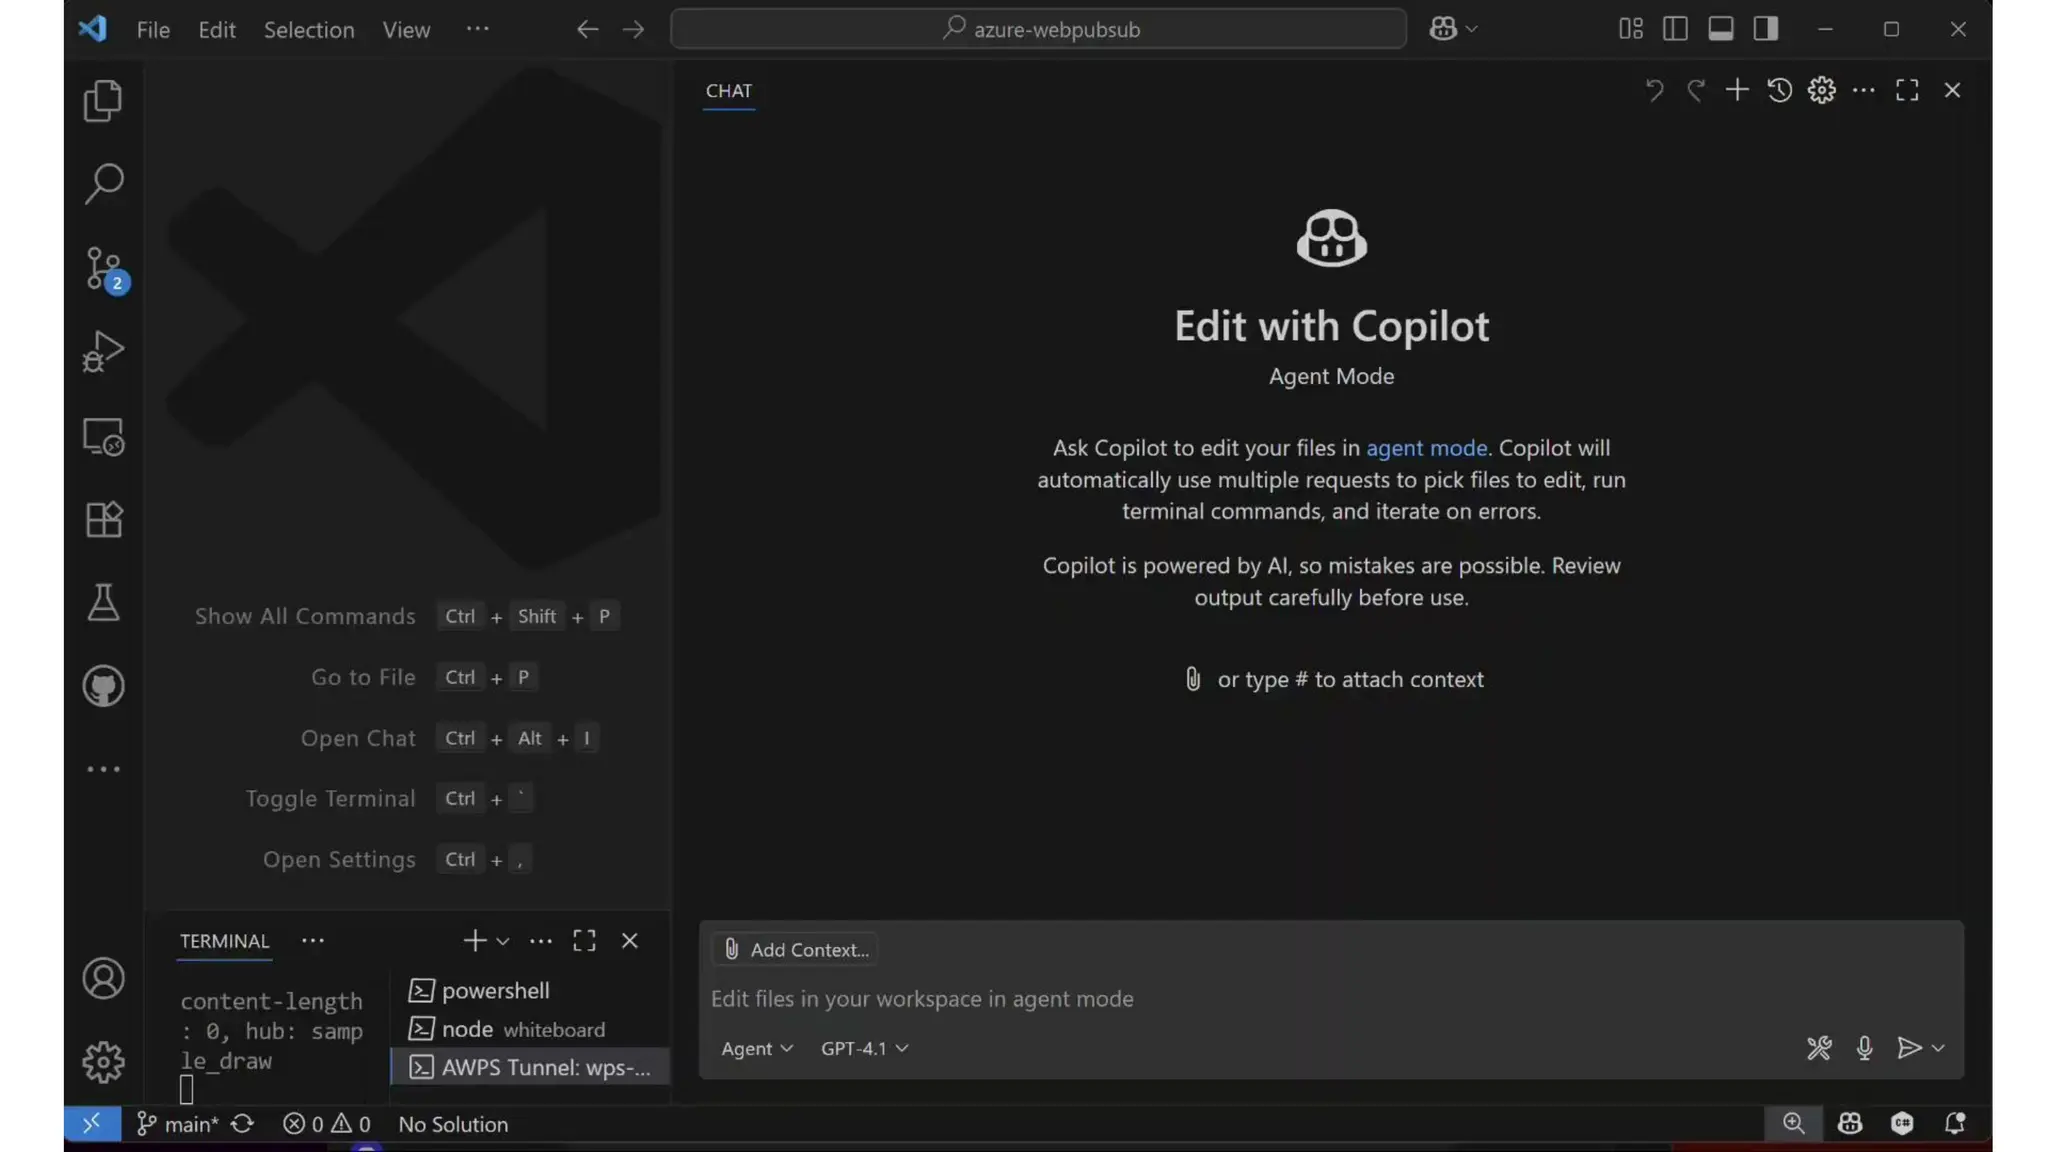Open the Selection menu

(x=308, y=30)
